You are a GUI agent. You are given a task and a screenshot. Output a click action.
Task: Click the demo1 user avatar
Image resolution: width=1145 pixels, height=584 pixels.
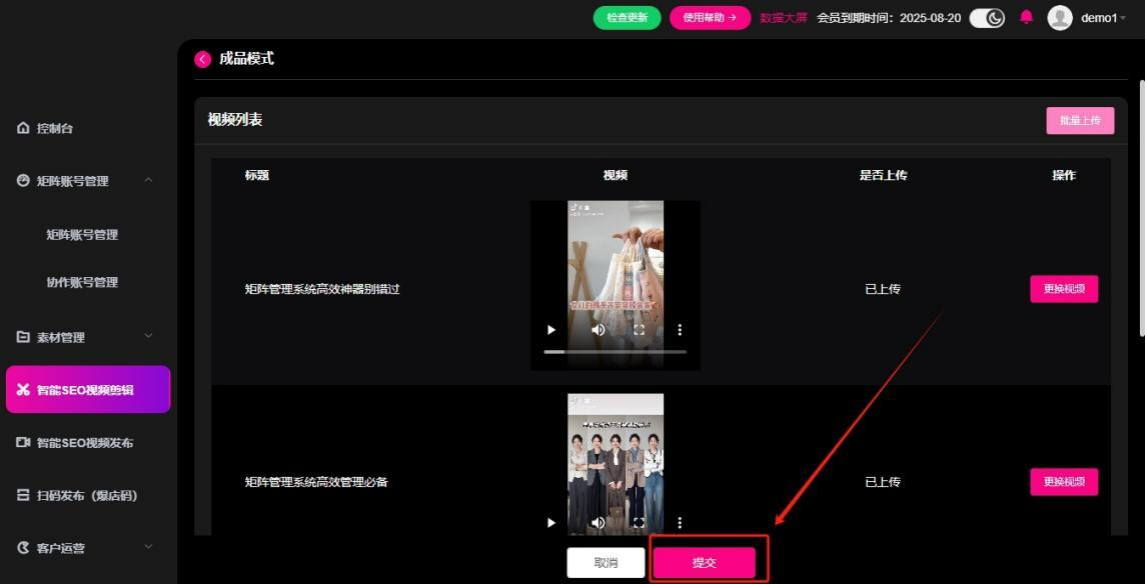pos(1059,18)
